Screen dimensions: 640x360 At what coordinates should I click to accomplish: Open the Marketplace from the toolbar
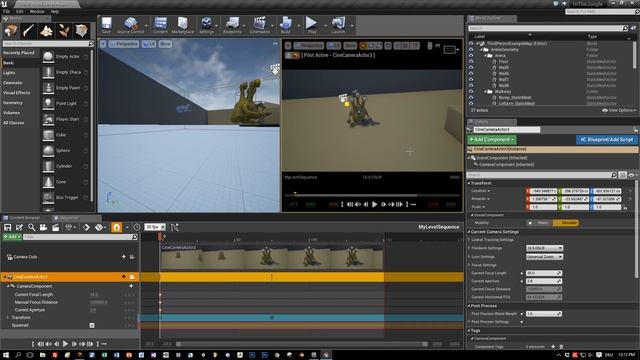tap(182, 25)
